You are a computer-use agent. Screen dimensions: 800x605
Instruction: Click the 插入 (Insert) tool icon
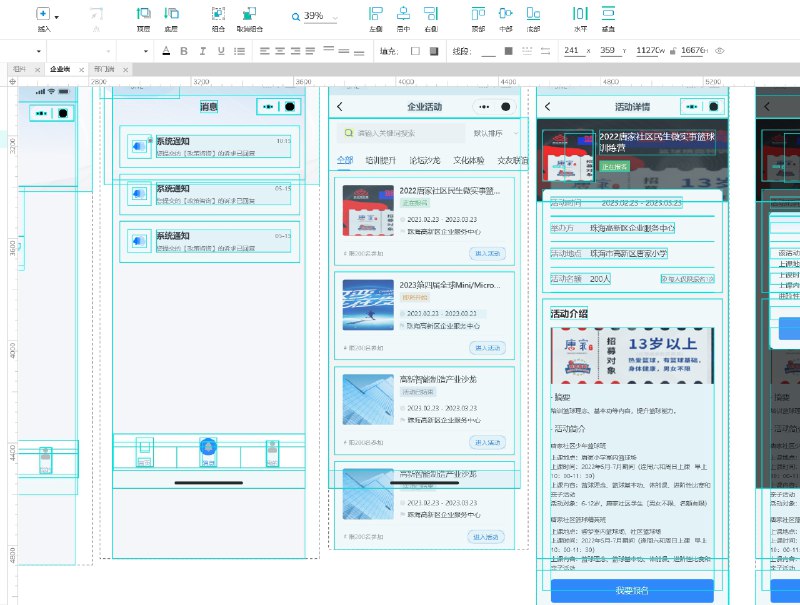click(x=43, y=14)
